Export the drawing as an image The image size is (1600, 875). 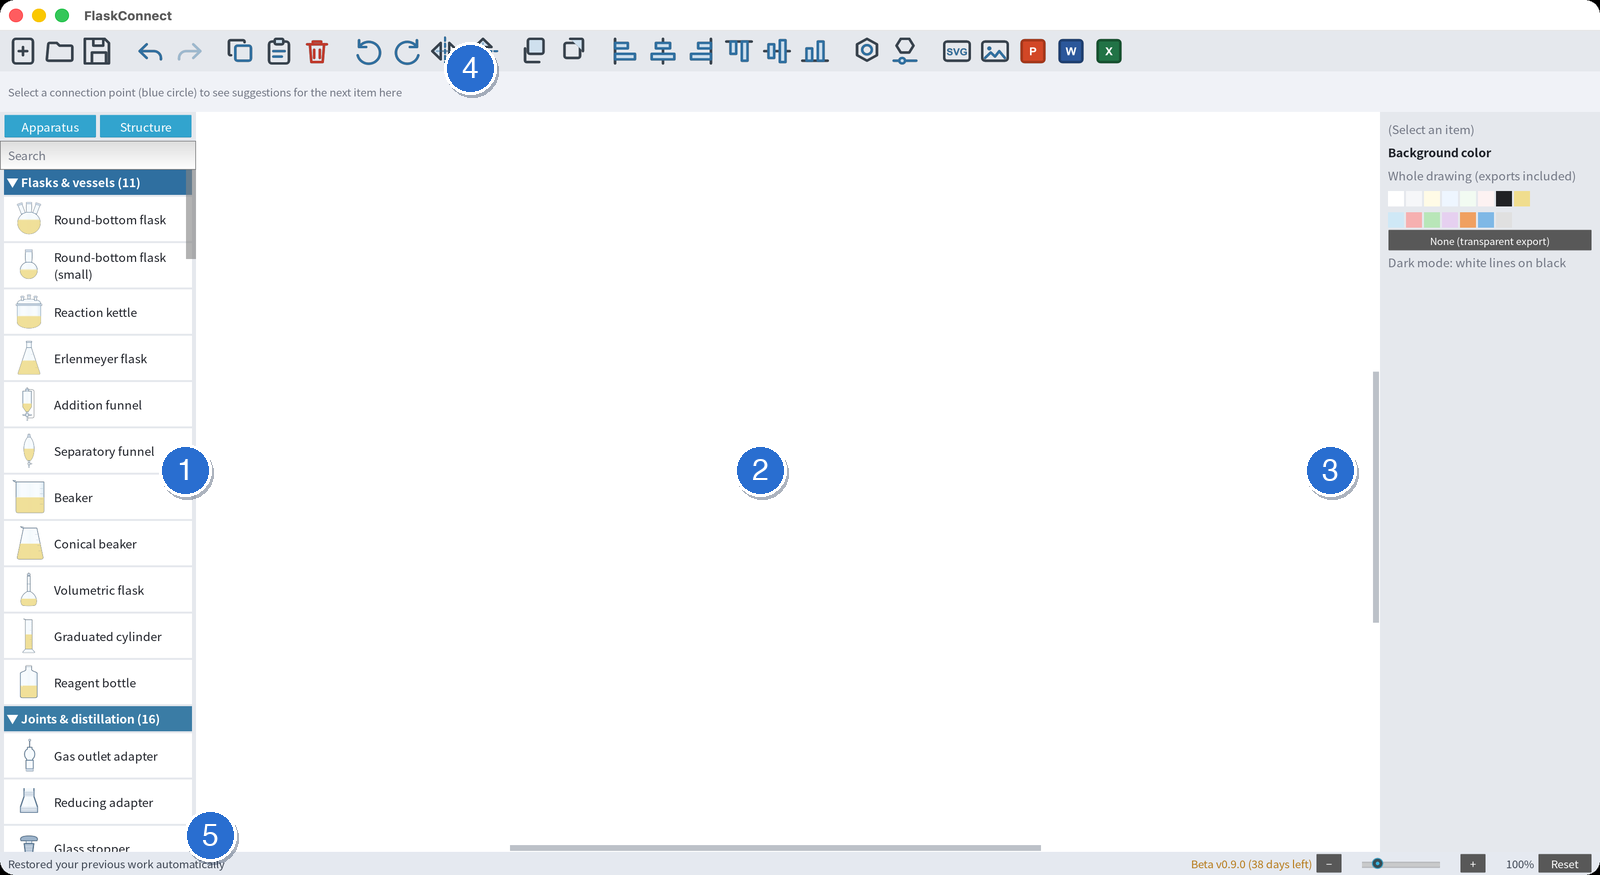[995, 51]
